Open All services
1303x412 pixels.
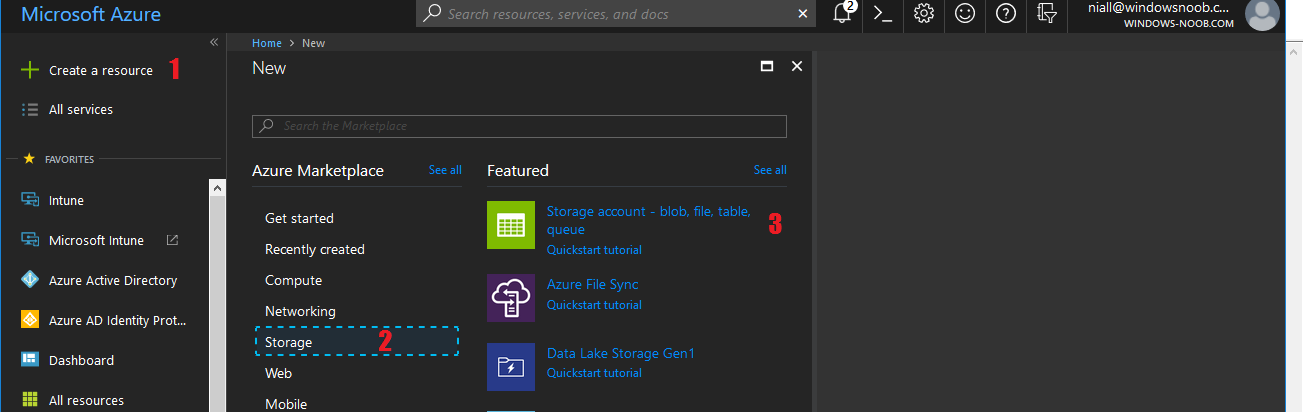81,109
